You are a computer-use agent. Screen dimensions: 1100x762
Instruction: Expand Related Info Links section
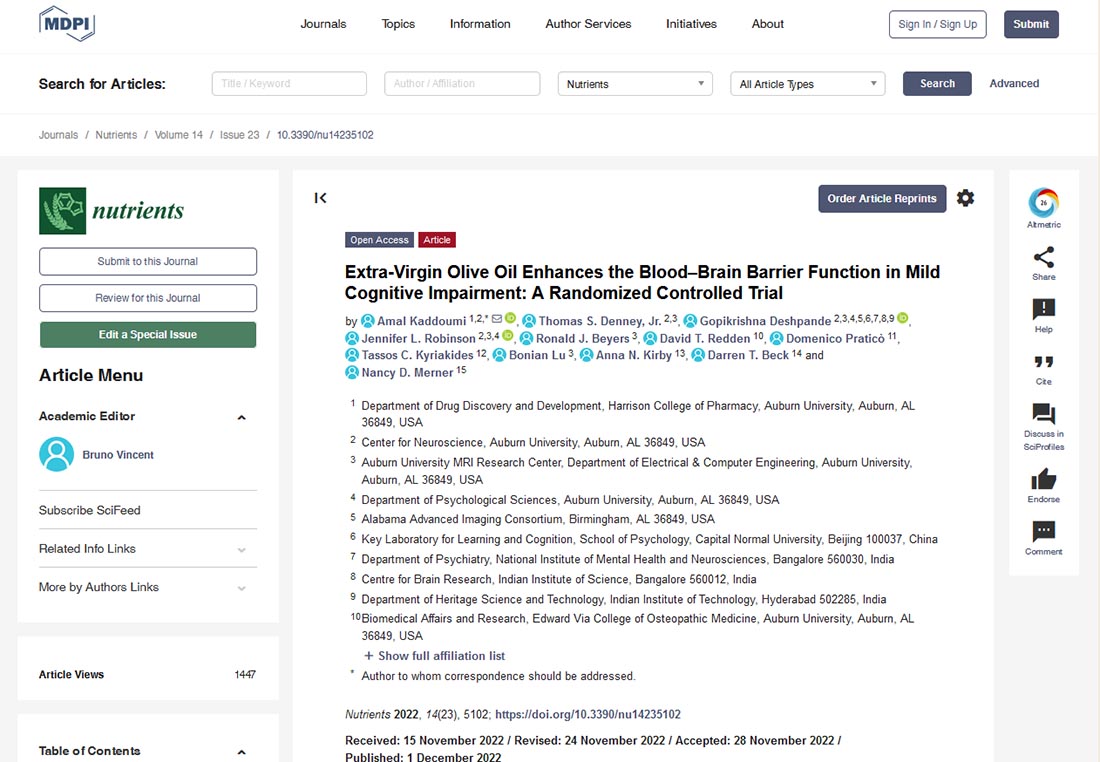click(x=241, y=549)
